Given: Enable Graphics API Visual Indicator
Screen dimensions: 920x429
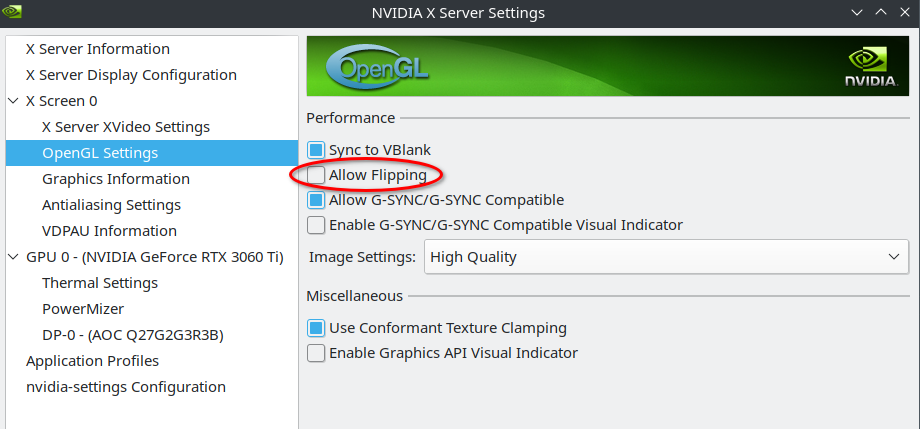Looking at the screenshot, I should pos(316,353).
